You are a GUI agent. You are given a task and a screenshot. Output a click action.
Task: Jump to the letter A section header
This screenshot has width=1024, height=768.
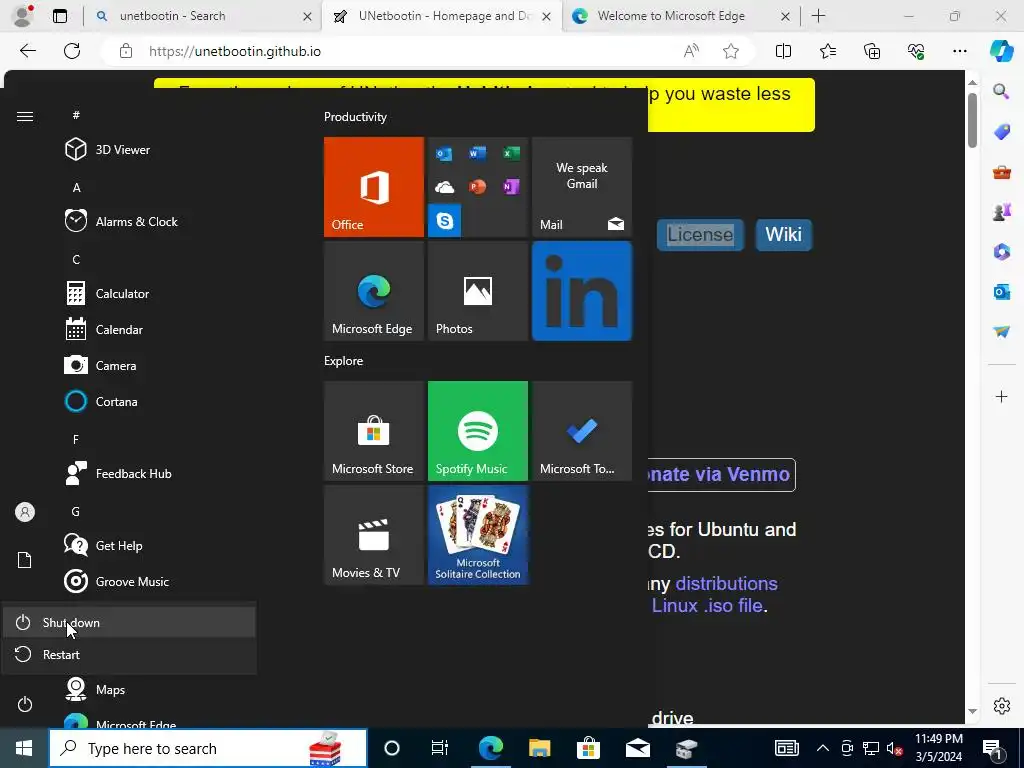click(76, 187)
